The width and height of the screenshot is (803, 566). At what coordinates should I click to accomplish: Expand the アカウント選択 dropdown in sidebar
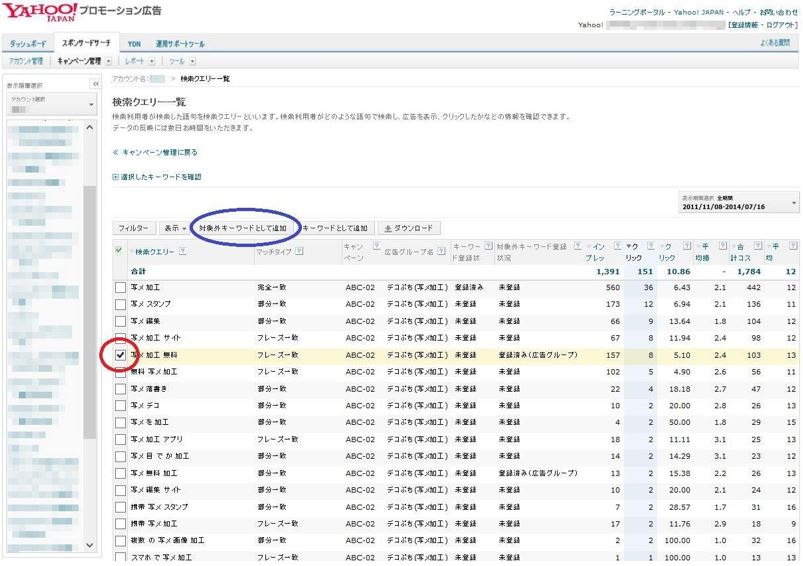(50, 104)
